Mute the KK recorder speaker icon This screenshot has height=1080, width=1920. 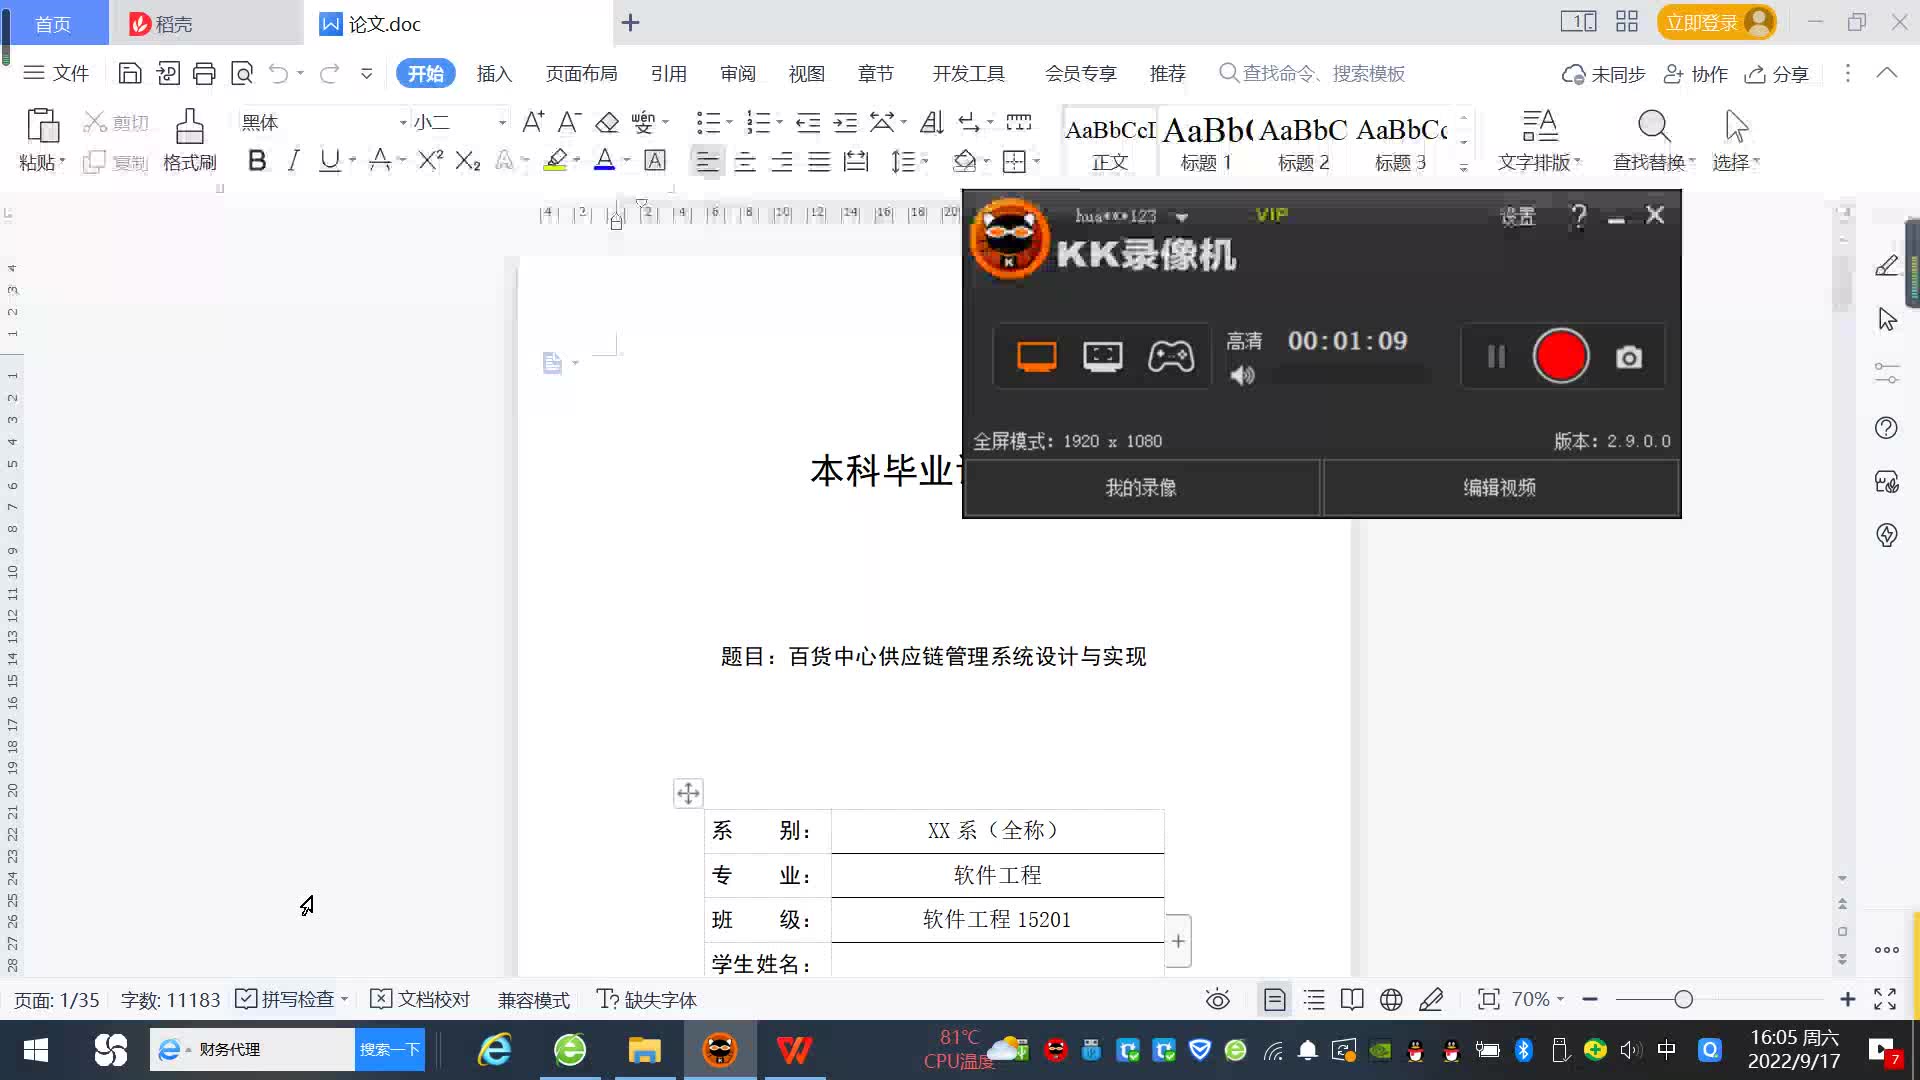pos(1242,376)
